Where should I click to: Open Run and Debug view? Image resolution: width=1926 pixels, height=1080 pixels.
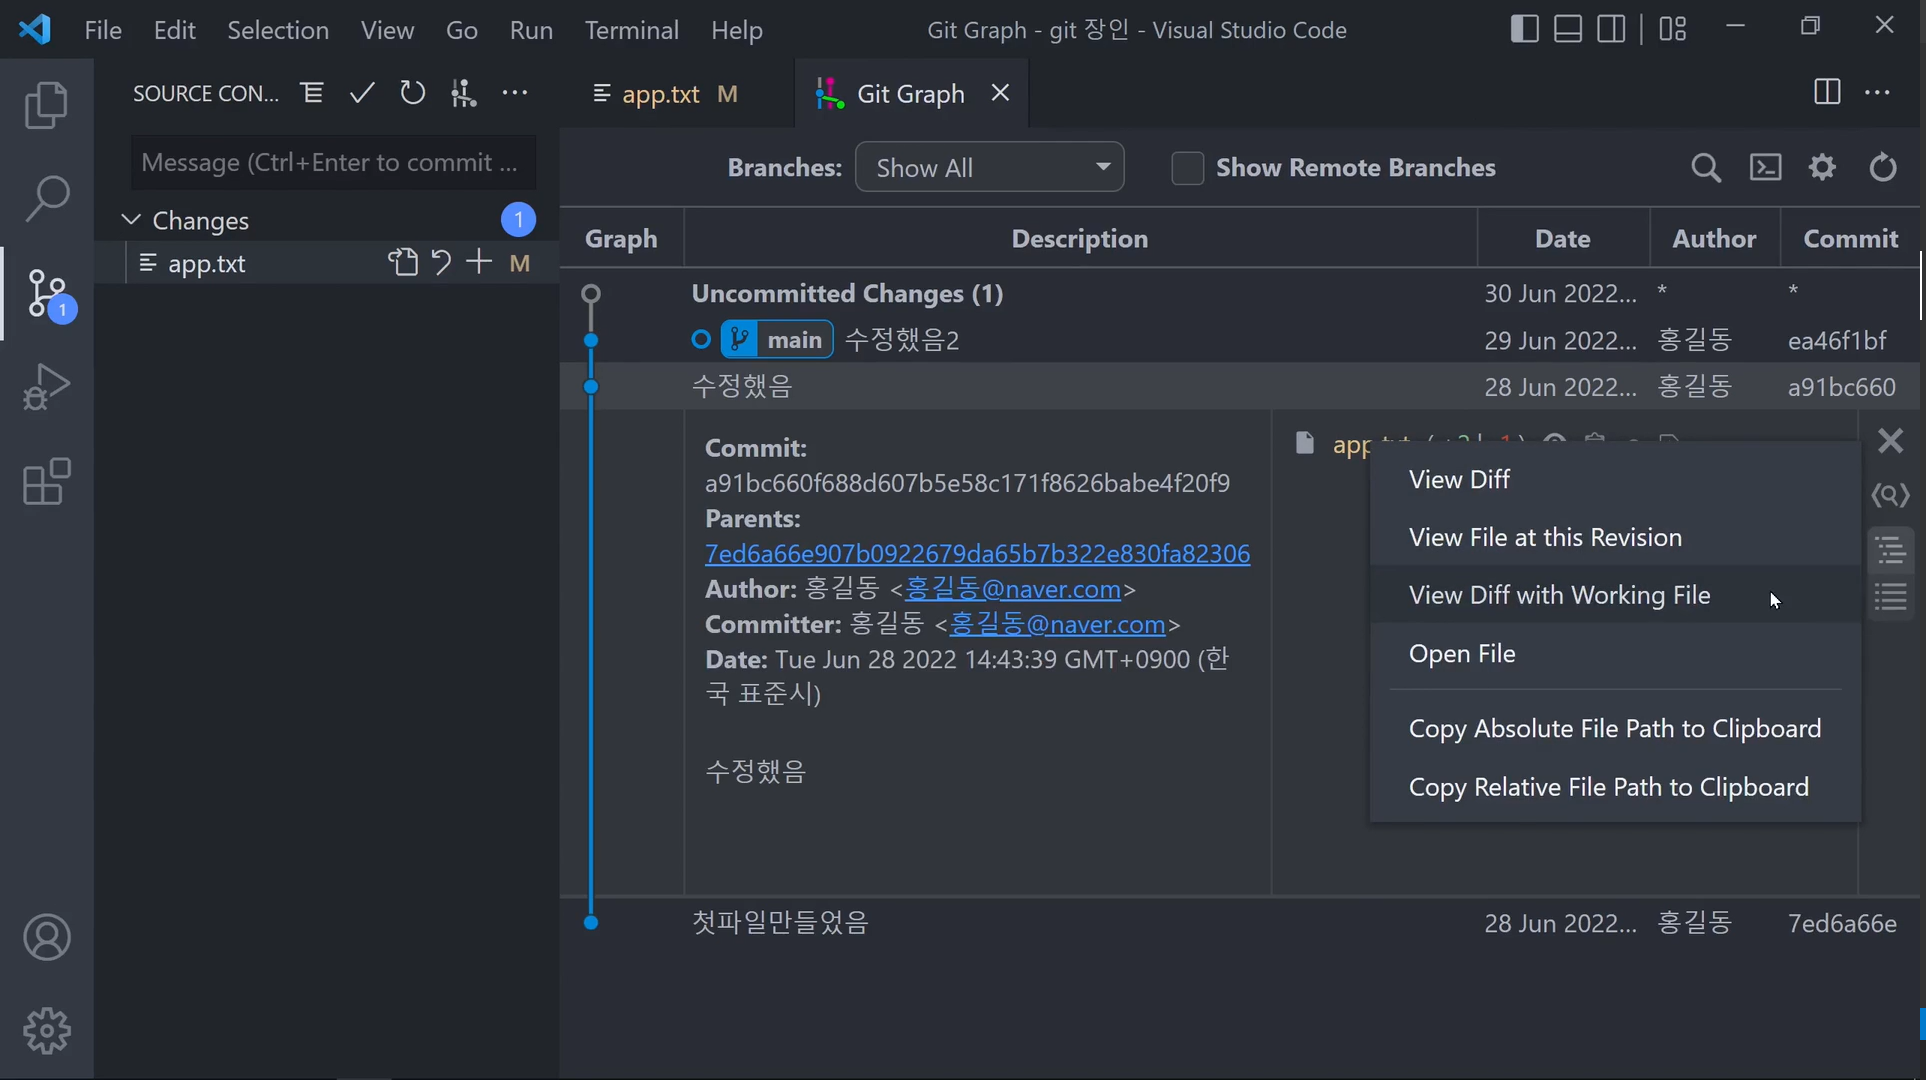tap(46, 387)
